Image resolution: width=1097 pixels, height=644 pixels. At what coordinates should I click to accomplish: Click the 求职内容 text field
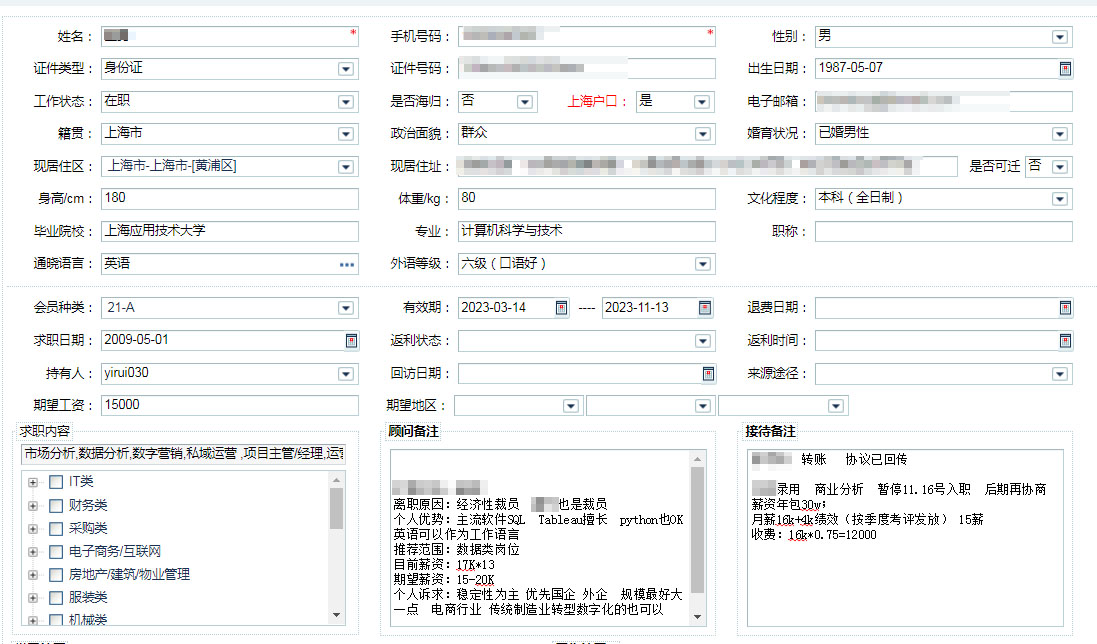coord(183,454)
